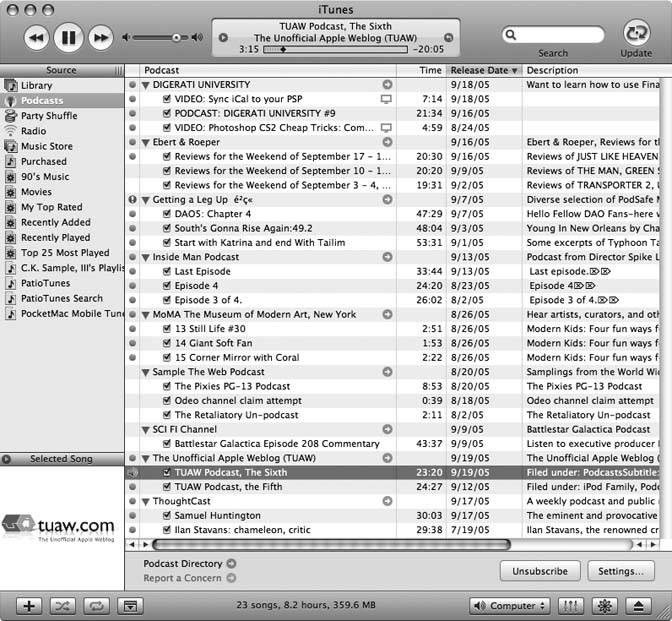This screenshot has height=621, width=672.
Task: Click the add playlist plus button
Action: coord(30,605)
